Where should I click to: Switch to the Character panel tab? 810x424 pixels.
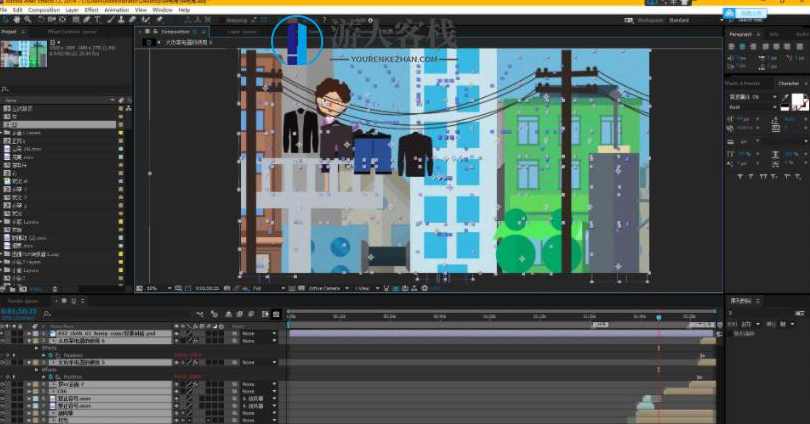pyautogui.click(x=787, y=83)
